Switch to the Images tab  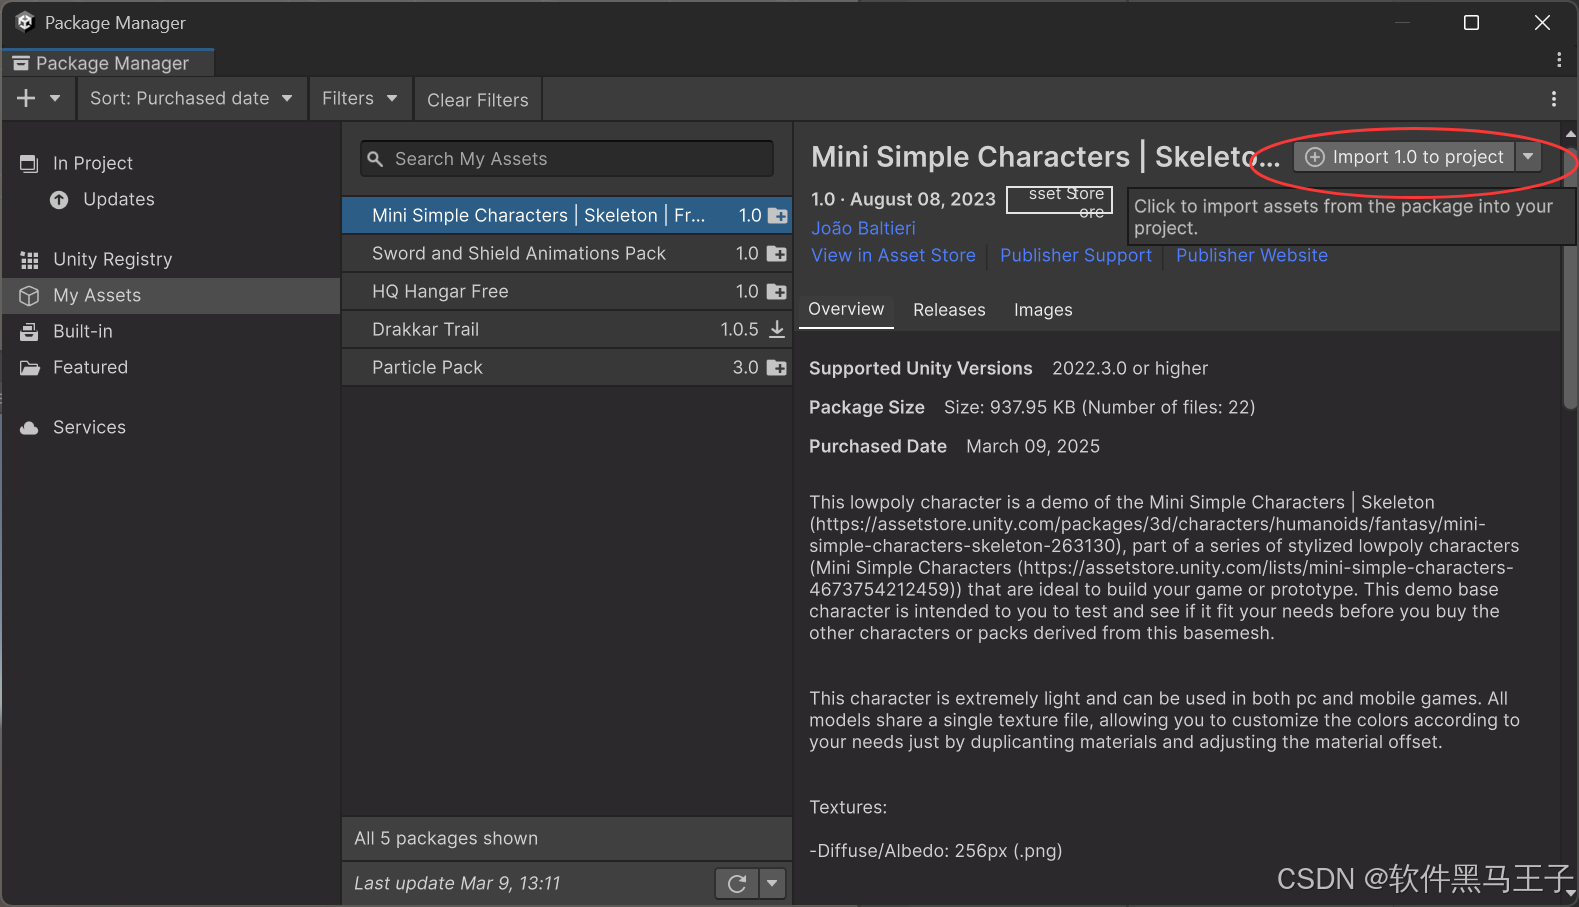(1043, 310)
